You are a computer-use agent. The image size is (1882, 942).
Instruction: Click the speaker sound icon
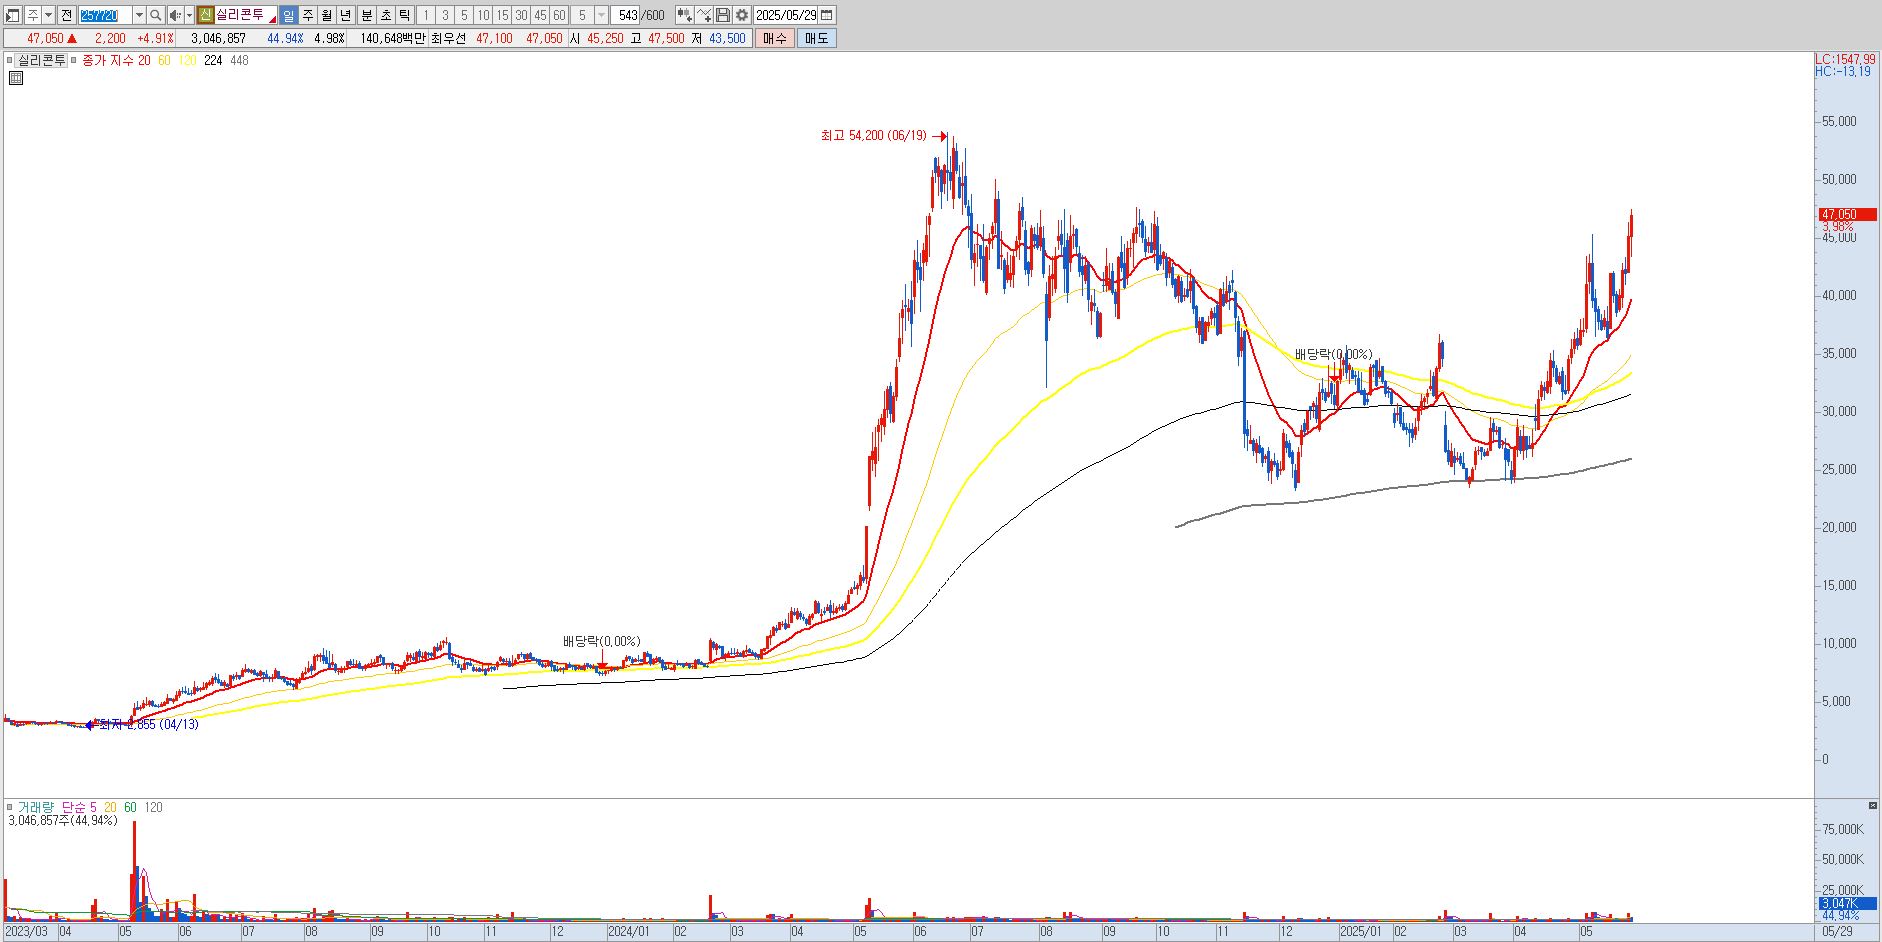pos(175,15)
